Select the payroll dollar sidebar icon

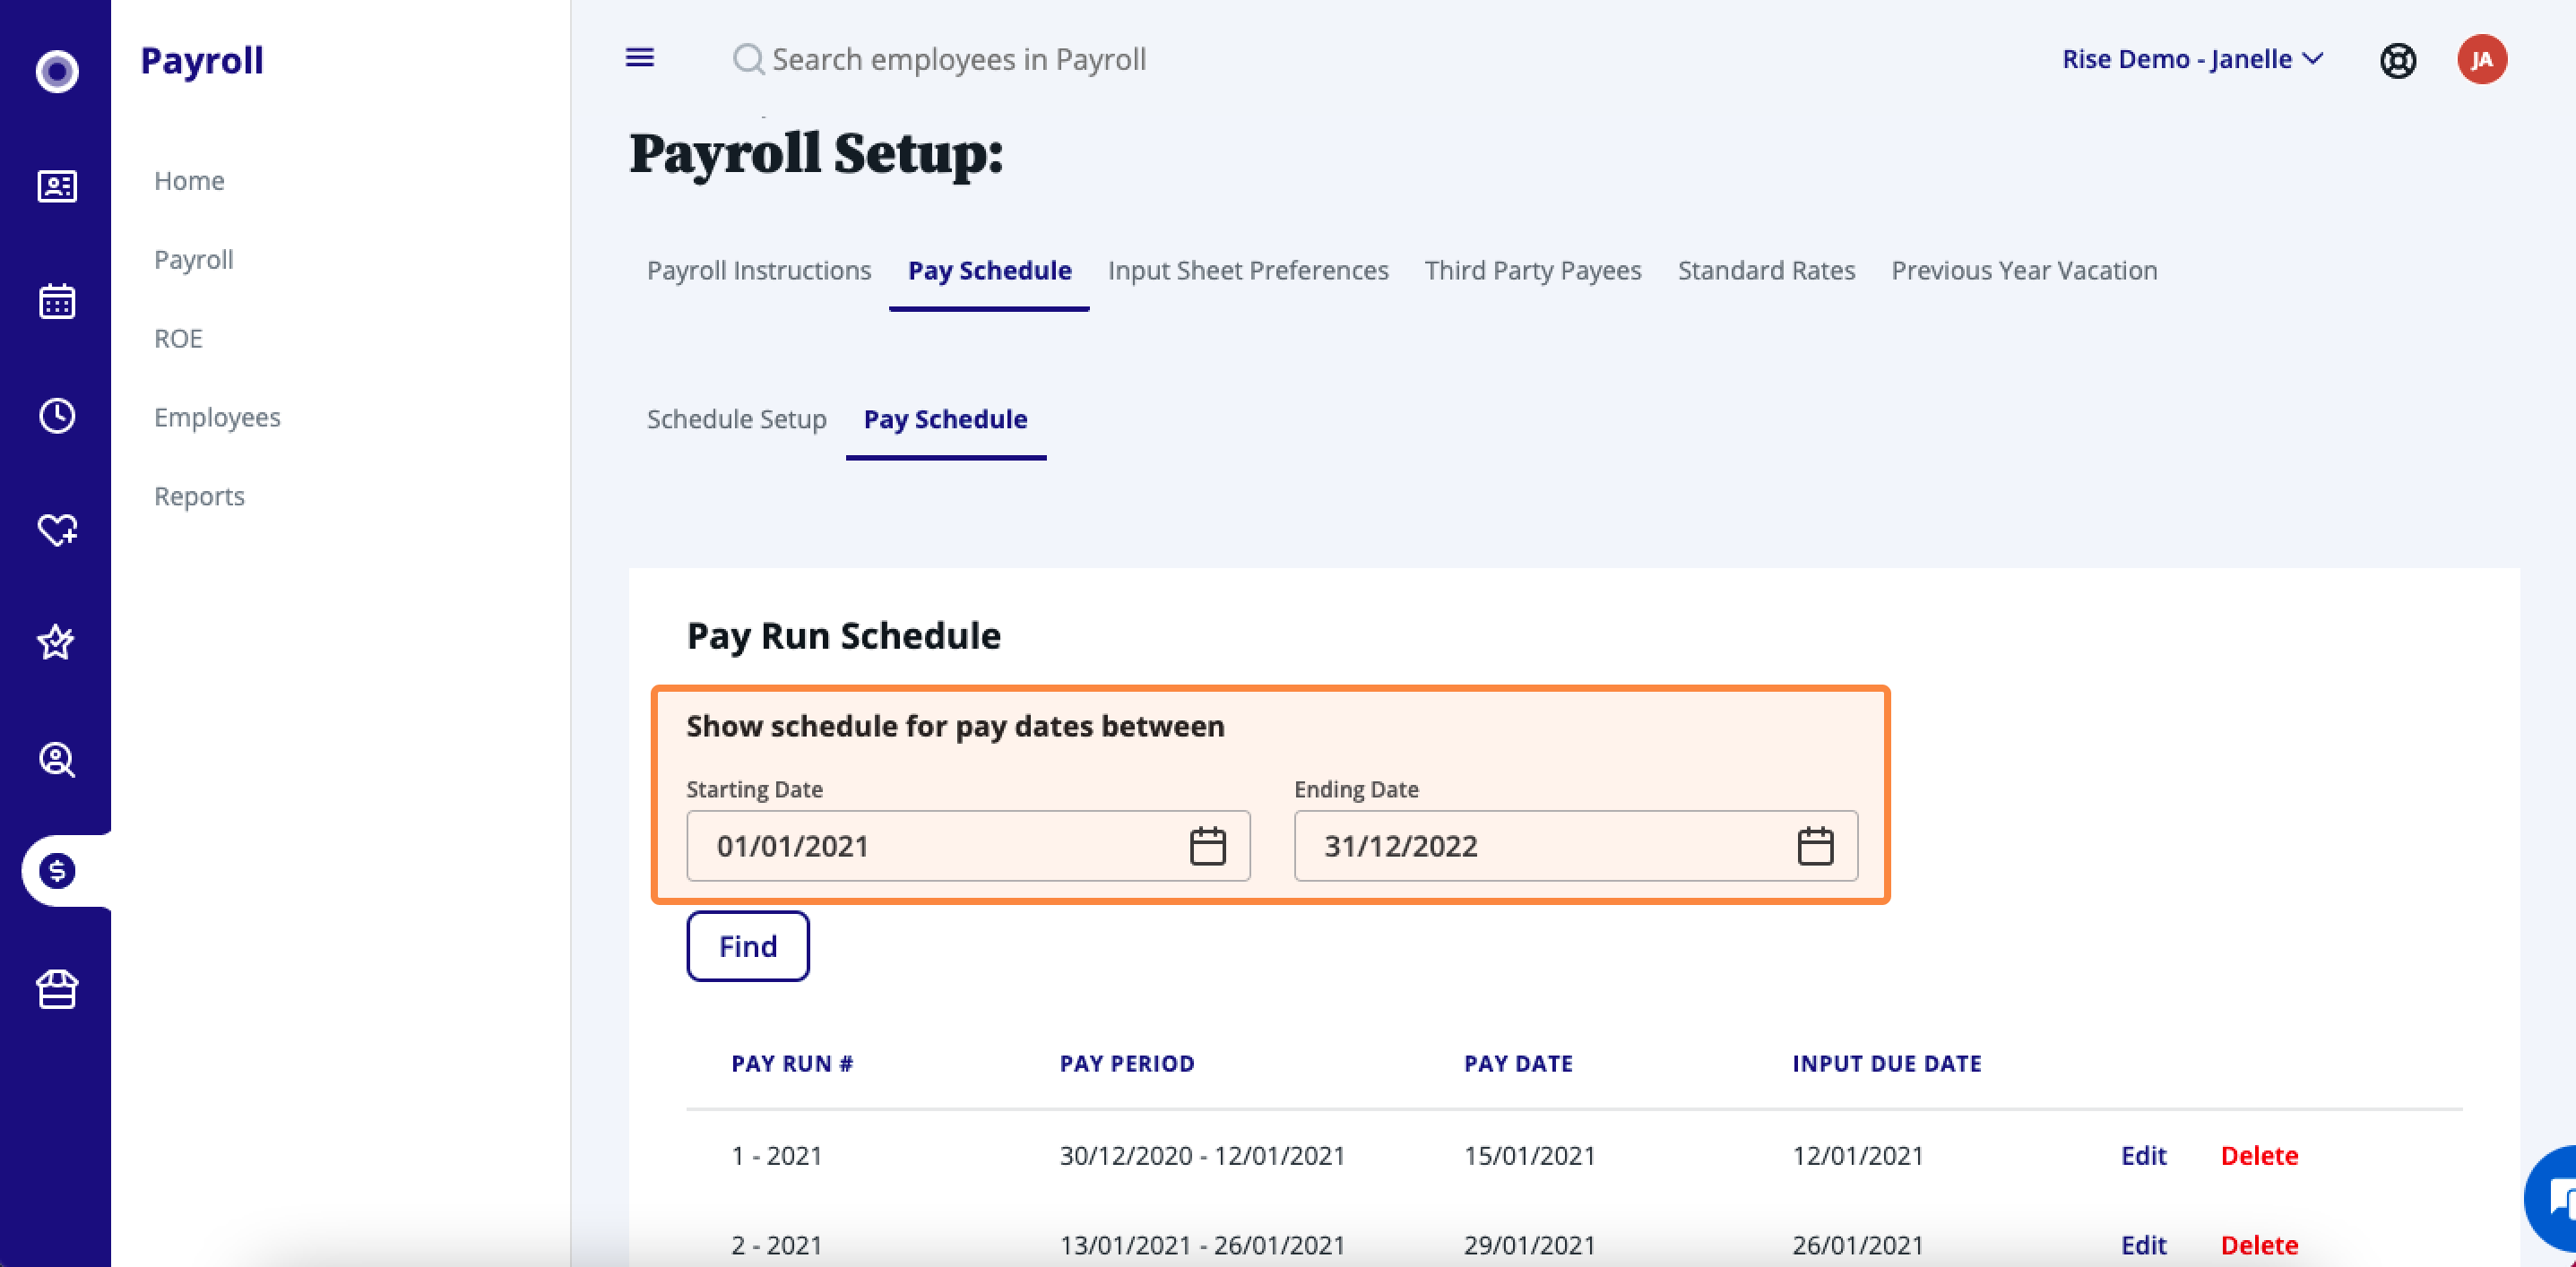(x=57, y=871)
